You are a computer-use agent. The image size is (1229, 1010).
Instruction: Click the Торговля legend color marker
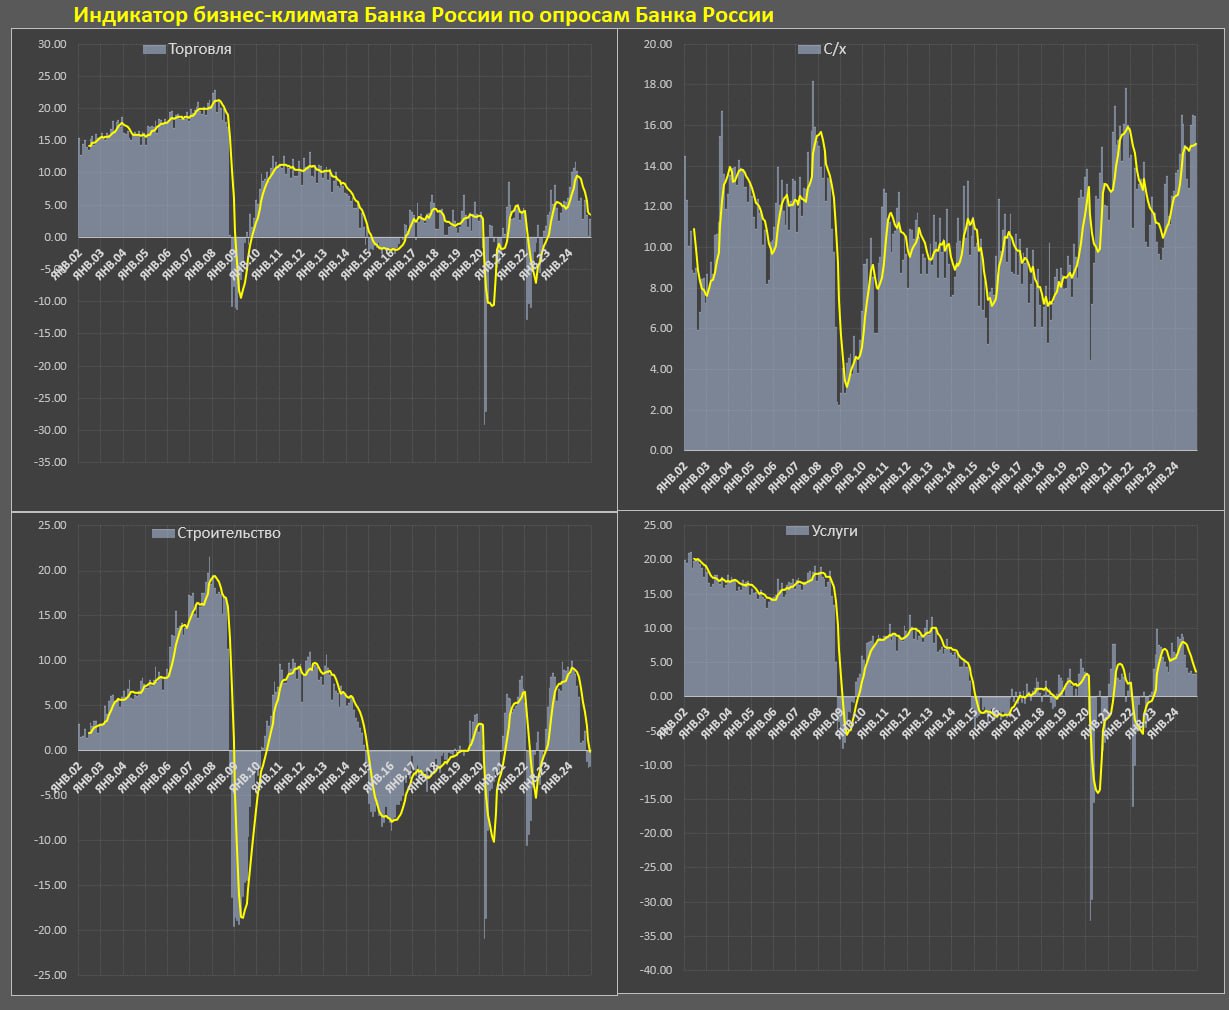pyautogui.click(x=154, y=49)
